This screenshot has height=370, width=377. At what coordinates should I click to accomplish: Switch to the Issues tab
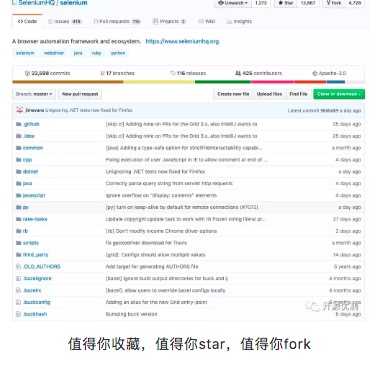[64, 21]
